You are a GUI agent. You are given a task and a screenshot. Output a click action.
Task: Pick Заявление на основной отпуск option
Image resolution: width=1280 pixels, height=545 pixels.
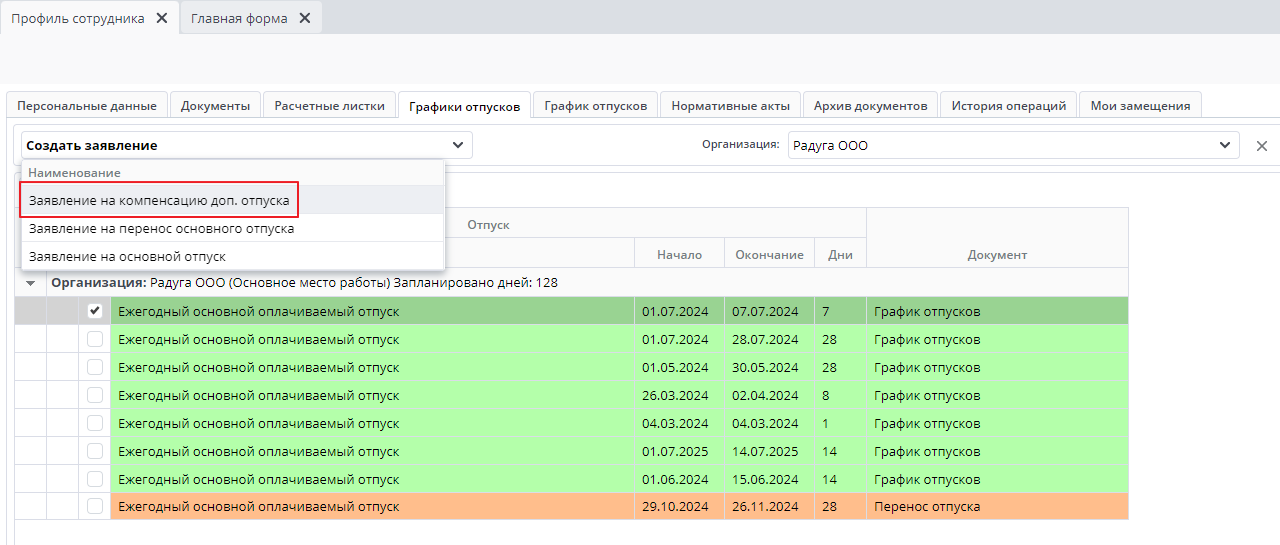coord(127,256)
